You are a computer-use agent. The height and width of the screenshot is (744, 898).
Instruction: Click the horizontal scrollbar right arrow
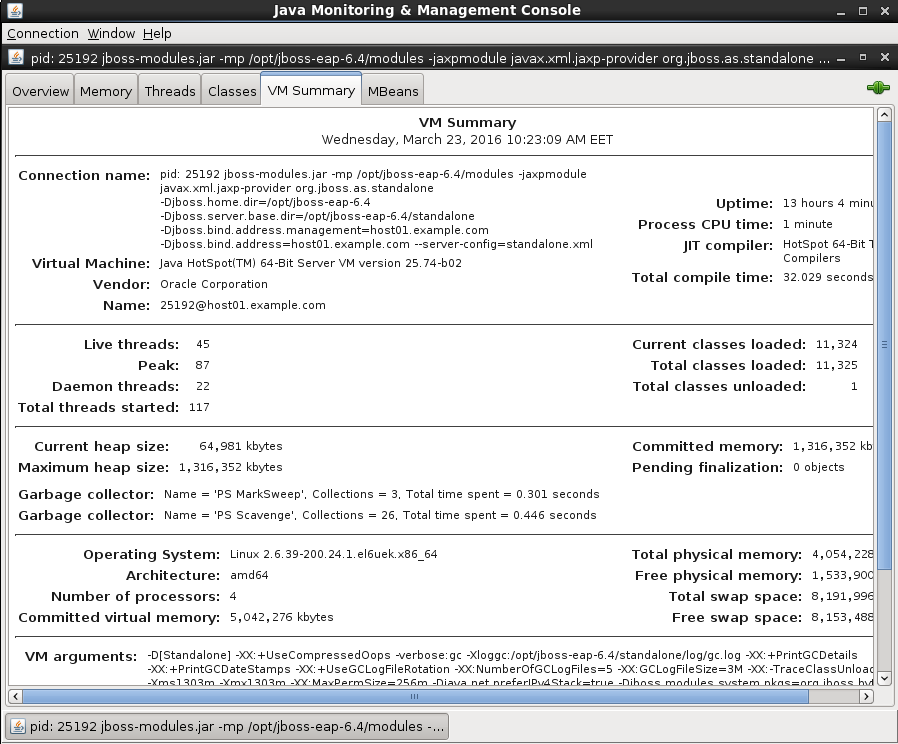pos(867,696)
